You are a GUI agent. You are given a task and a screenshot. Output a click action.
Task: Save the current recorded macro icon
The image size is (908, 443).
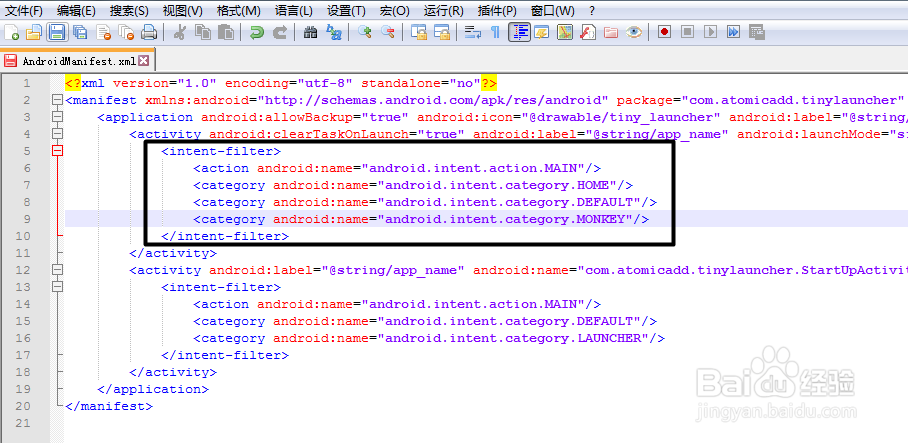click(x=756, y=32)
